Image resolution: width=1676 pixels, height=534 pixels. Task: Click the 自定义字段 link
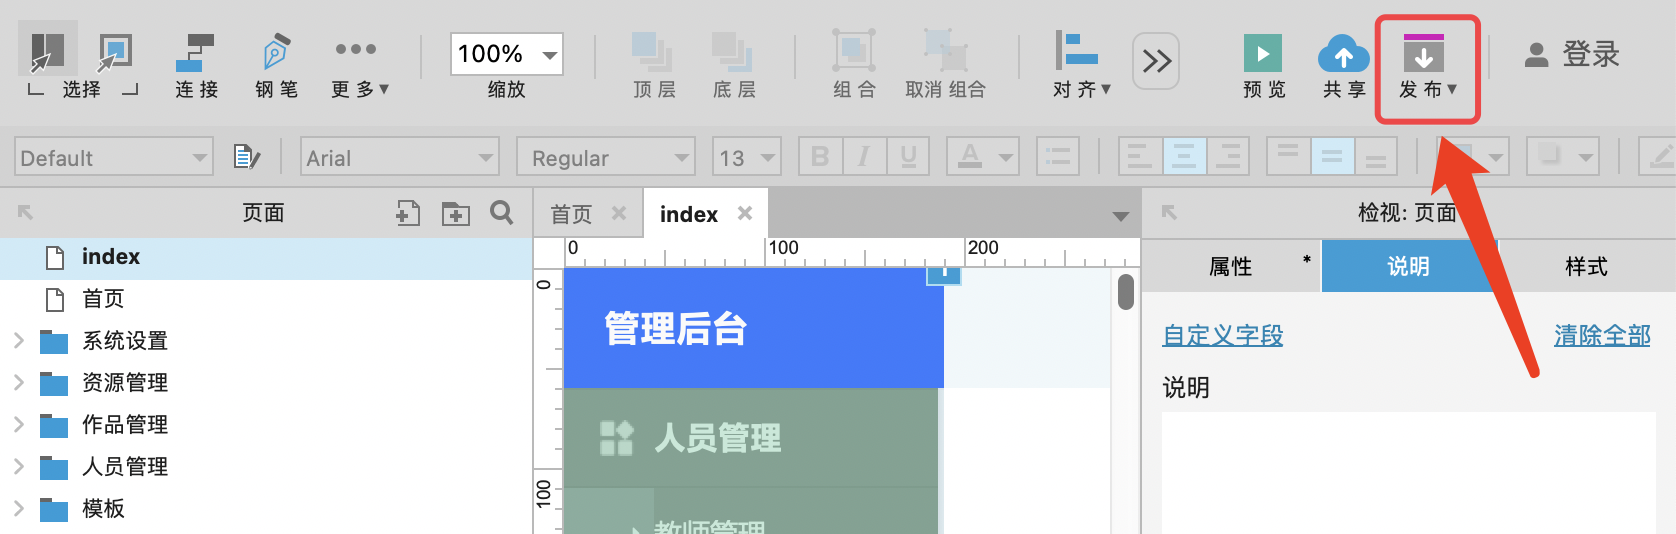click(x=1222, y=336)
